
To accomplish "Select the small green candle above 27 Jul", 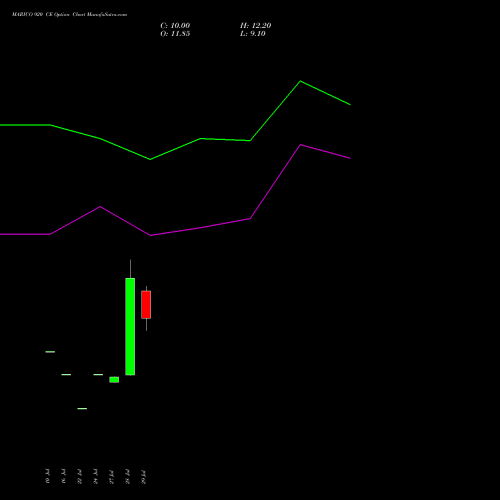I will click(114, 380).
